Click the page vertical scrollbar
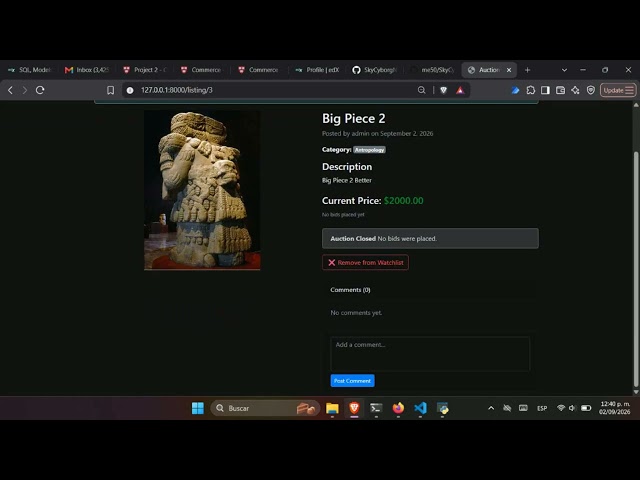The width and height of the screenshot is (640, 480). point(636,269)
